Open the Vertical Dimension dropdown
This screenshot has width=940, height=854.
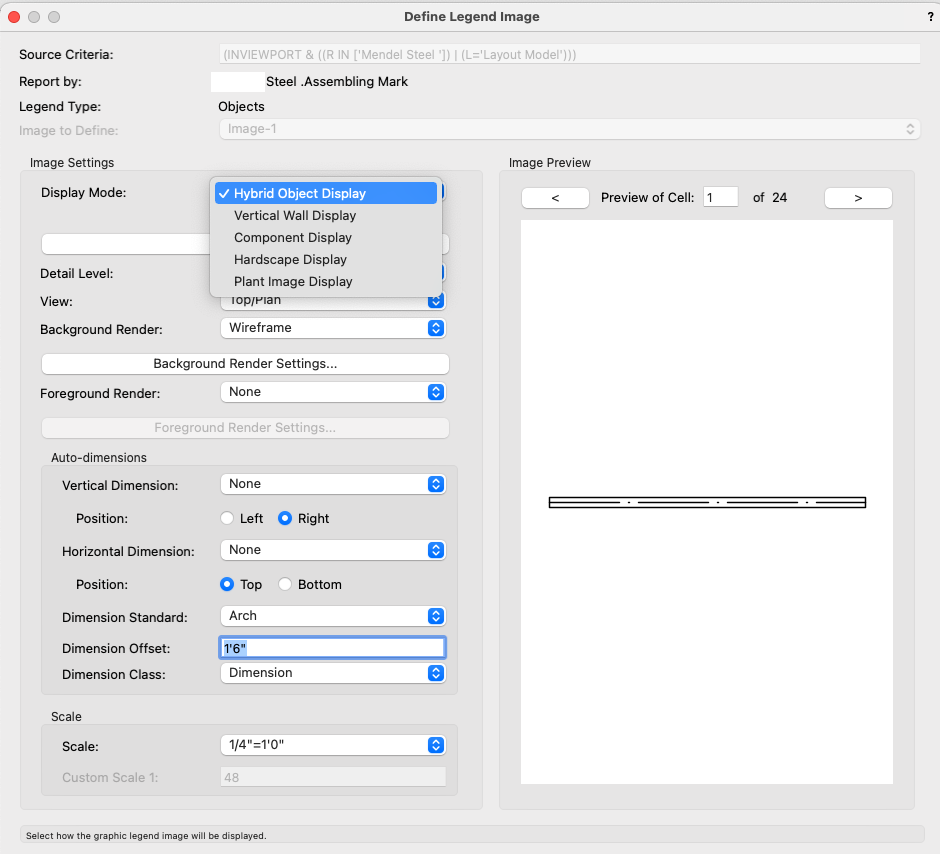pos(332,484)
